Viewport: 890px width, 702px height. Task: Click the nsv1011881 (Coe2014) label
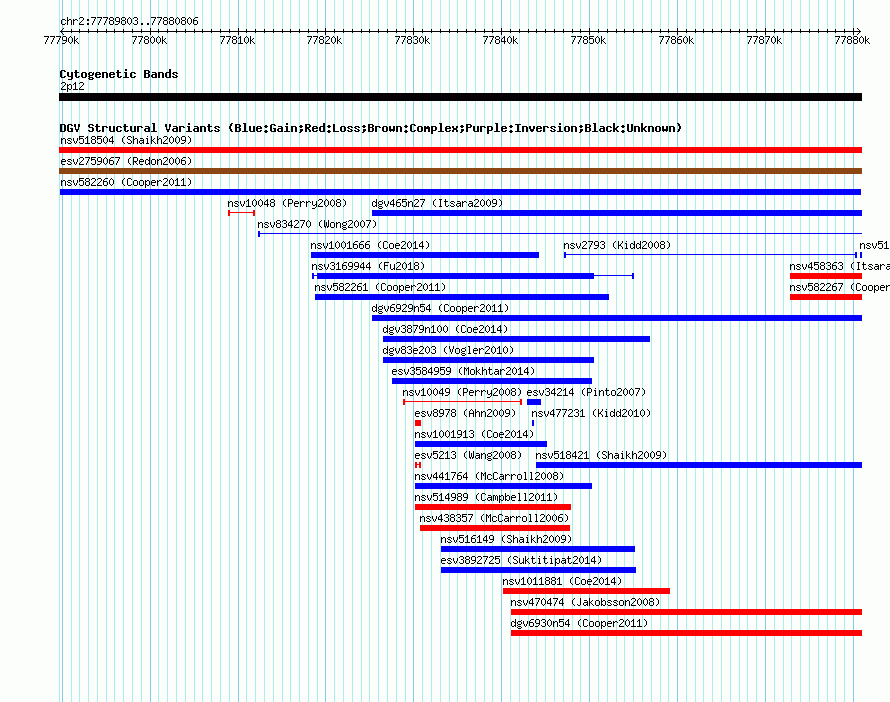coord(562,581)
